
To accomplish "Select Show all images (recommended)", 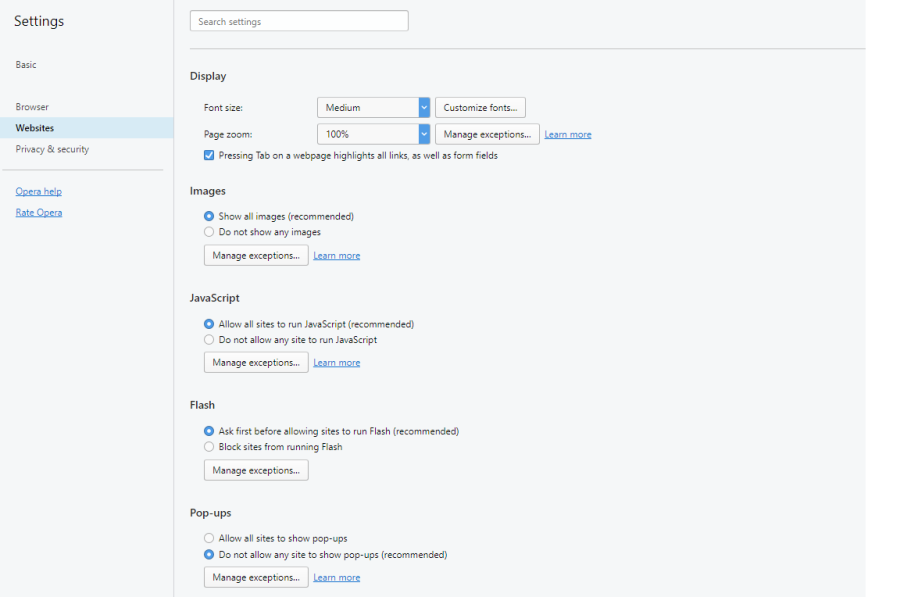I will click(209, 216).
